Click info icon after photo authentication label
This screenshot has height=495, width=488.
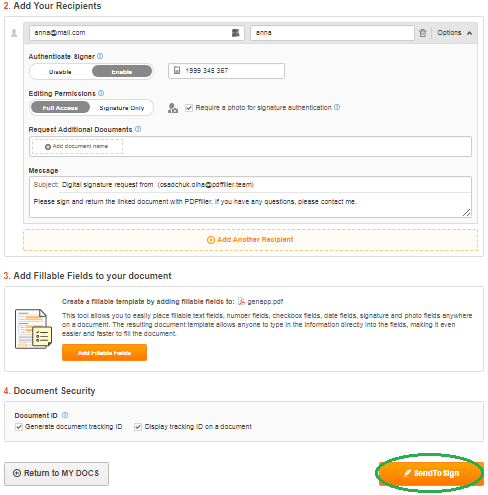(337, 107)
